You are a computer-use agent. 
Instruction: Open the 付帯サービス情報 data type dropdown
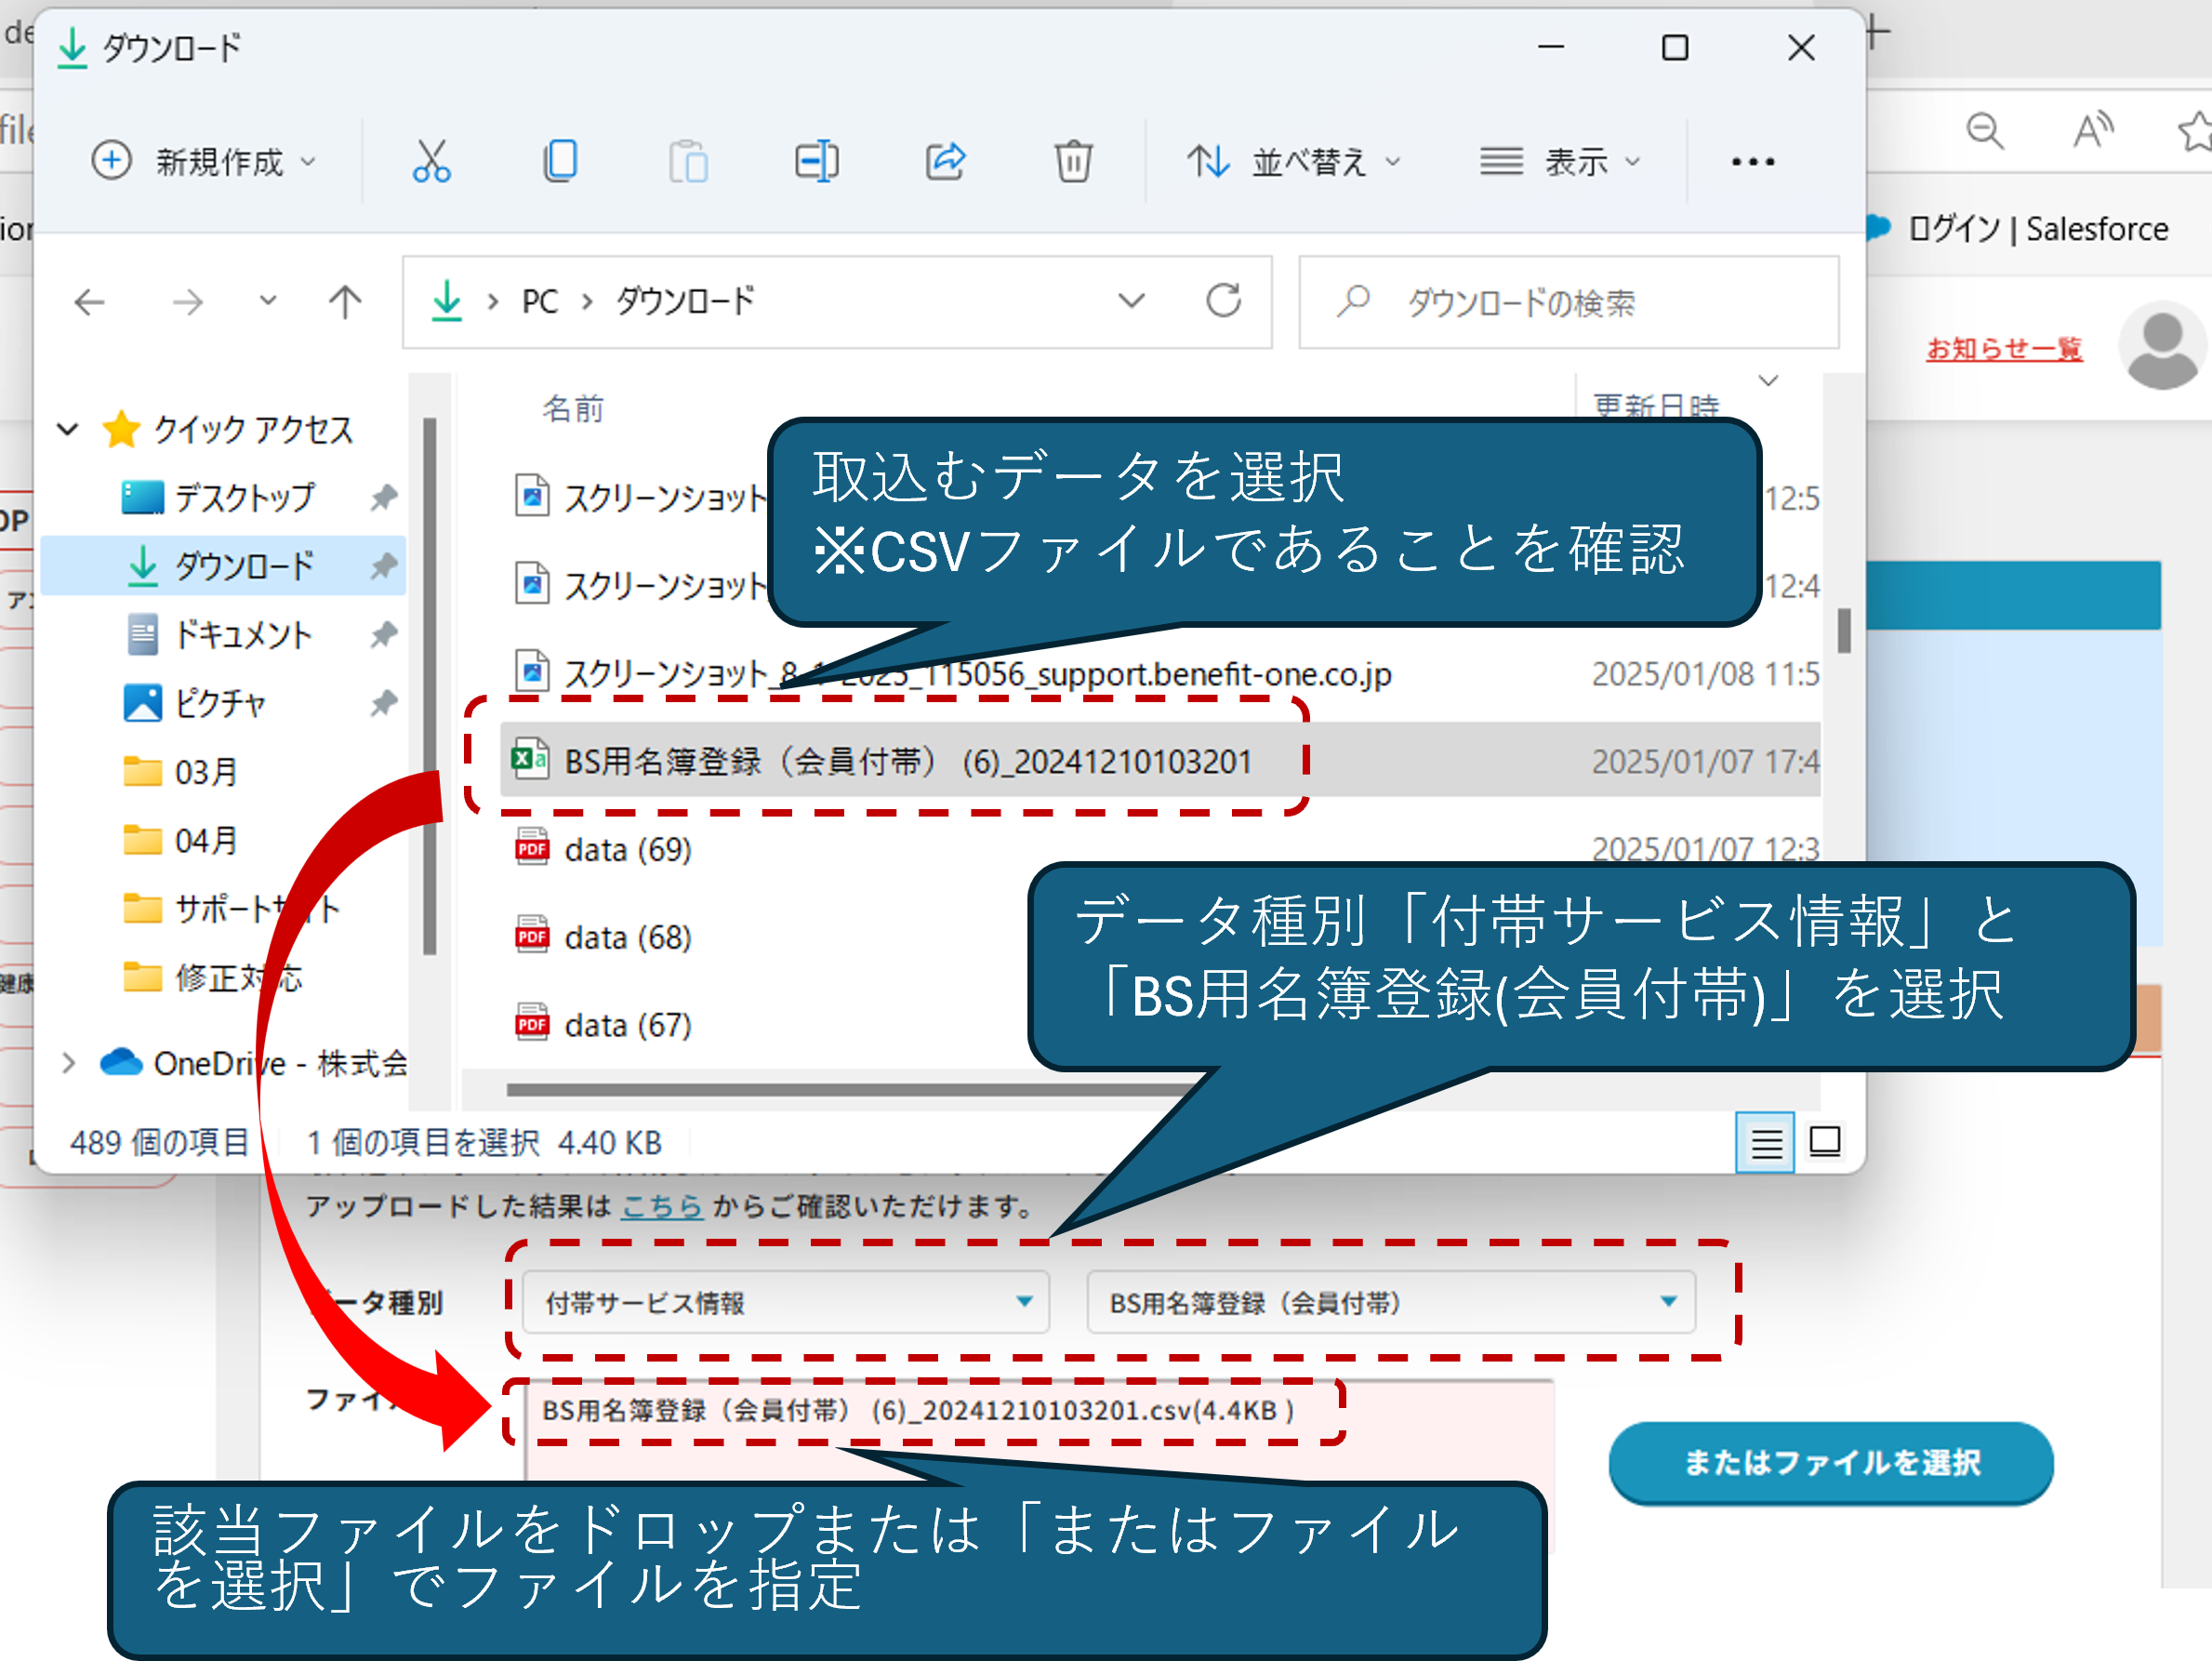(786, 1302)
